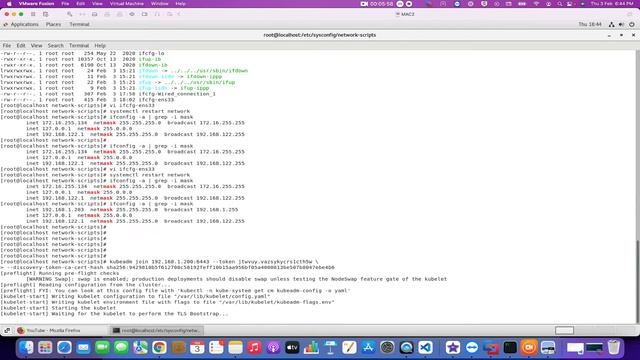
Task: Open VMware Virtual Machine menu
Action: [127, 4]
